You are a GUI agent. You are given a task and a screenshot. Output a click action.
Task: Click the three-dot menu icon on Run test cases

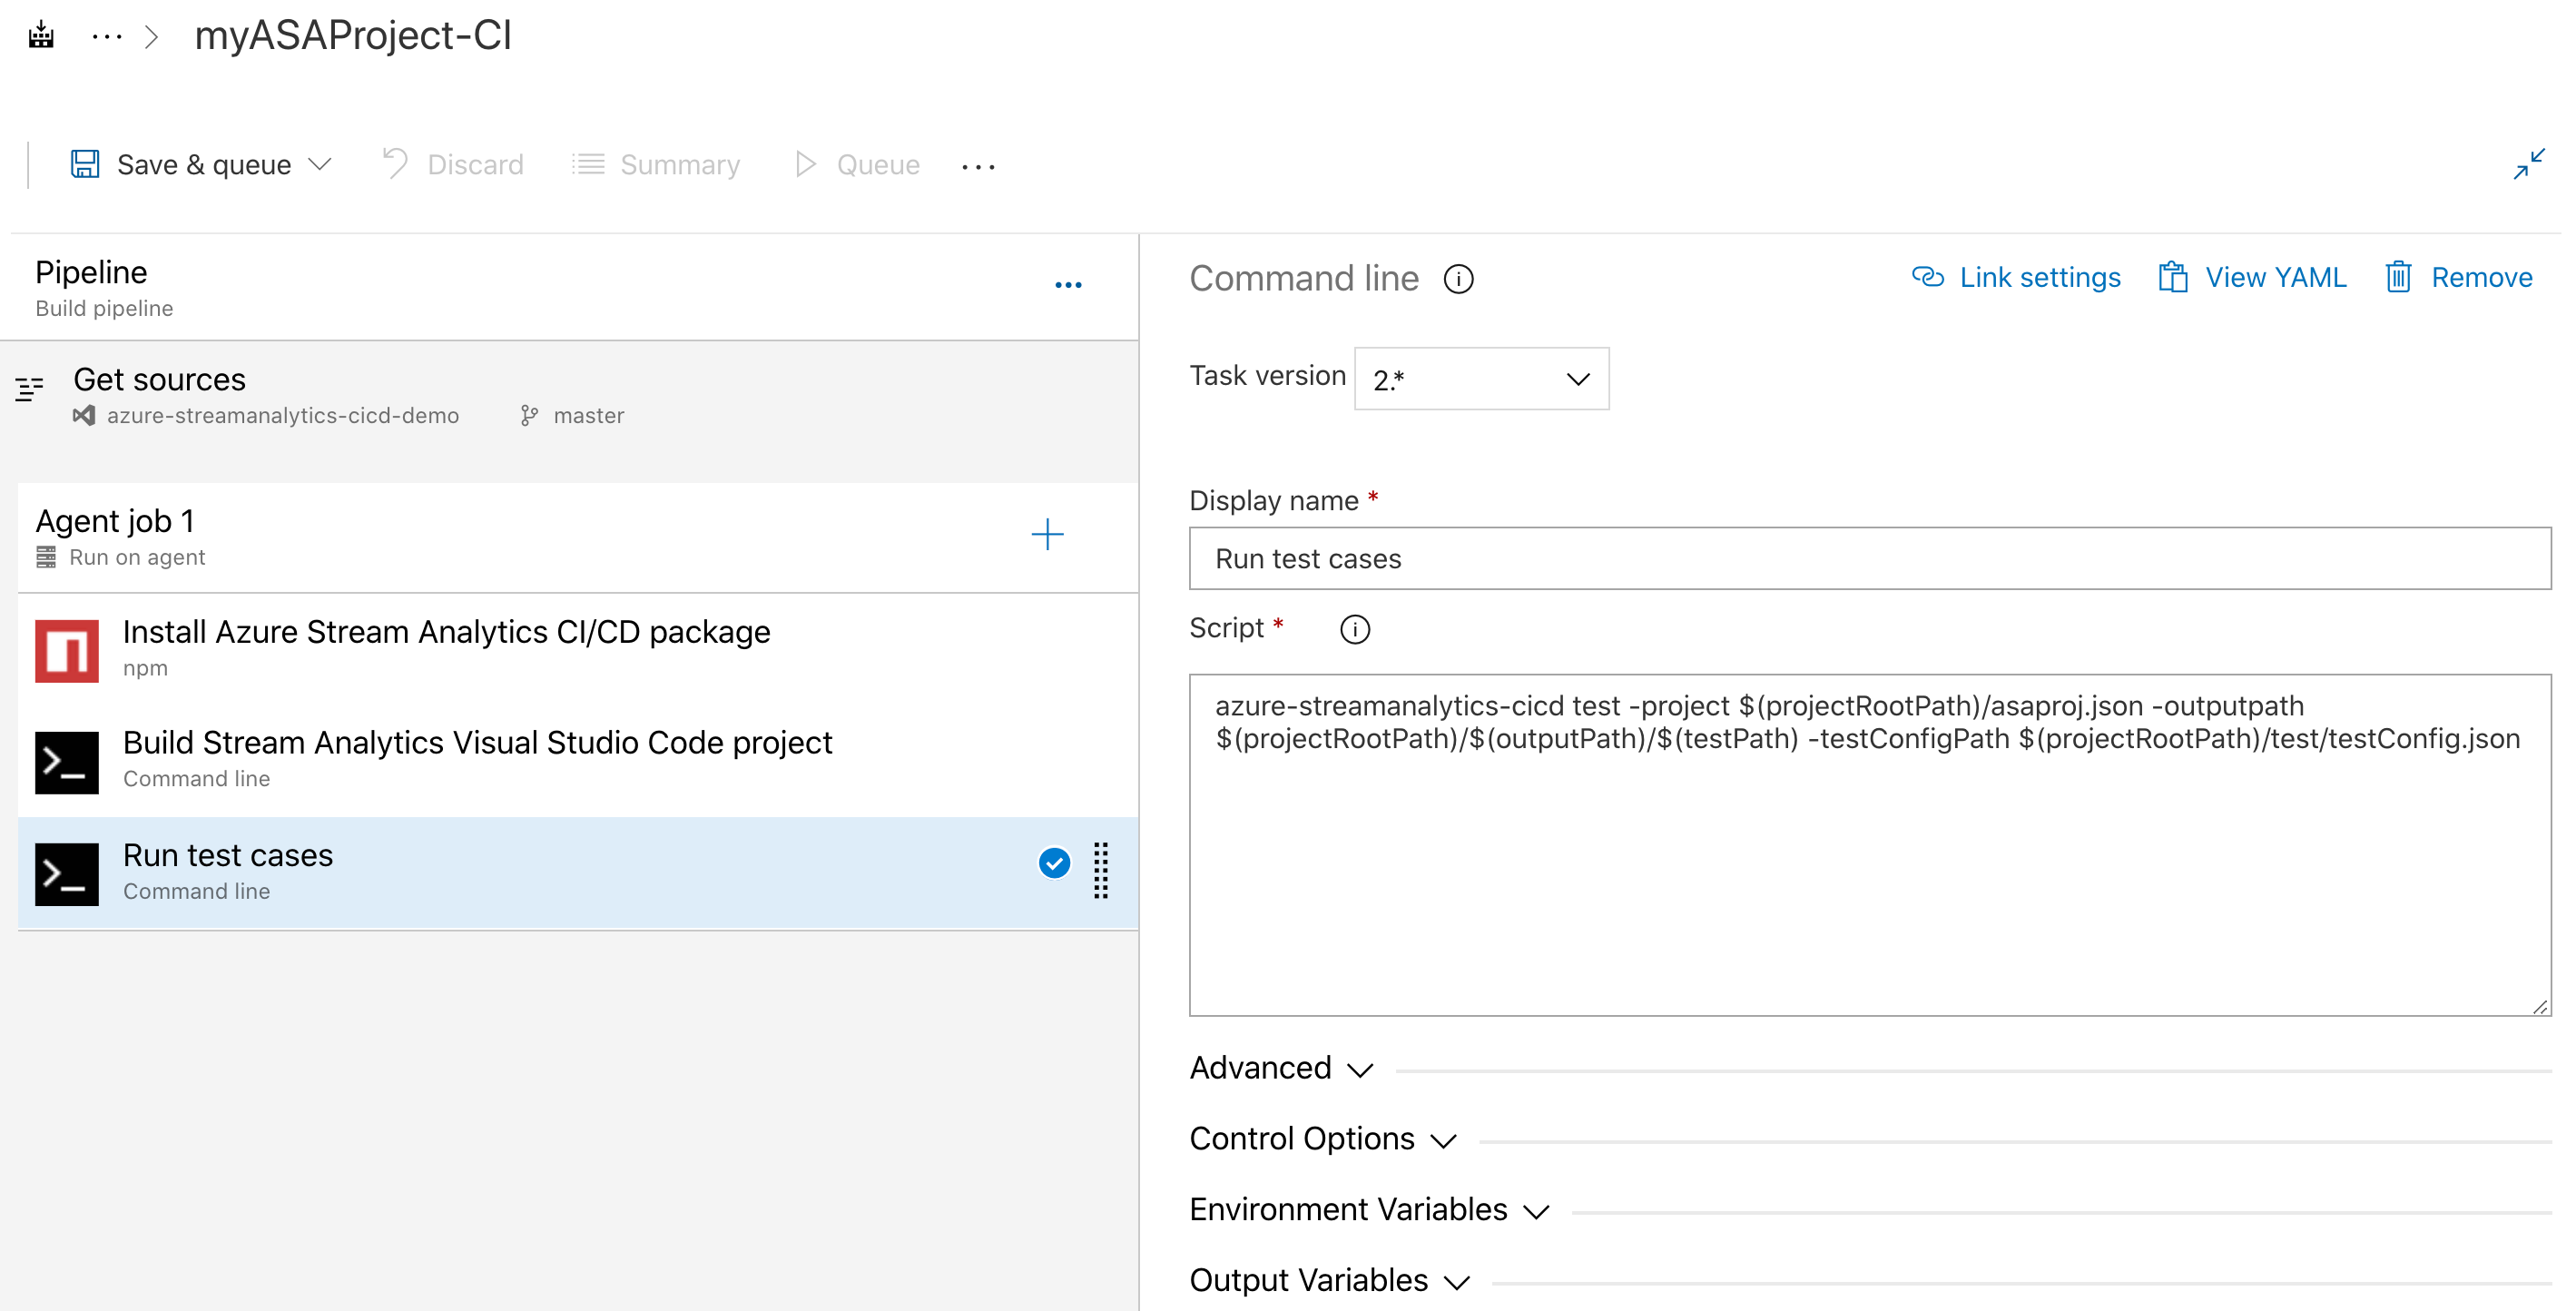tap(1098, 866)
